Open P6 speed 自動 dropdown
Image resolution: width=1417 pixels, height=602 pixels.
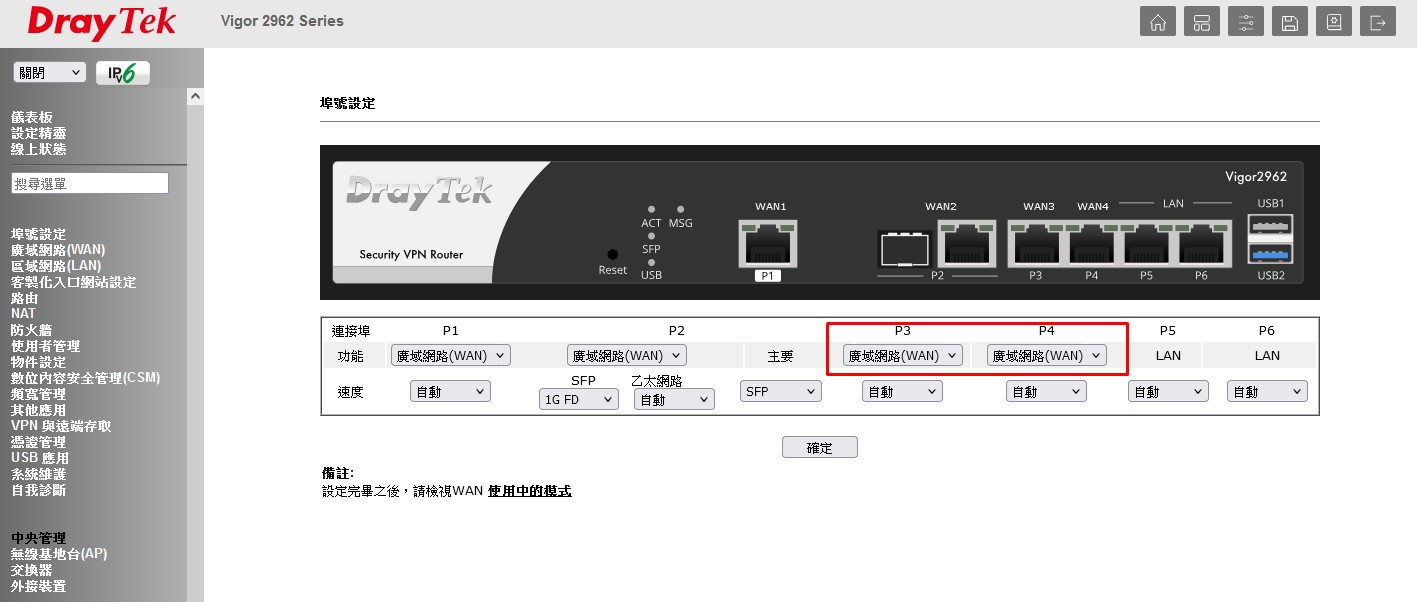click(1266, 392)
